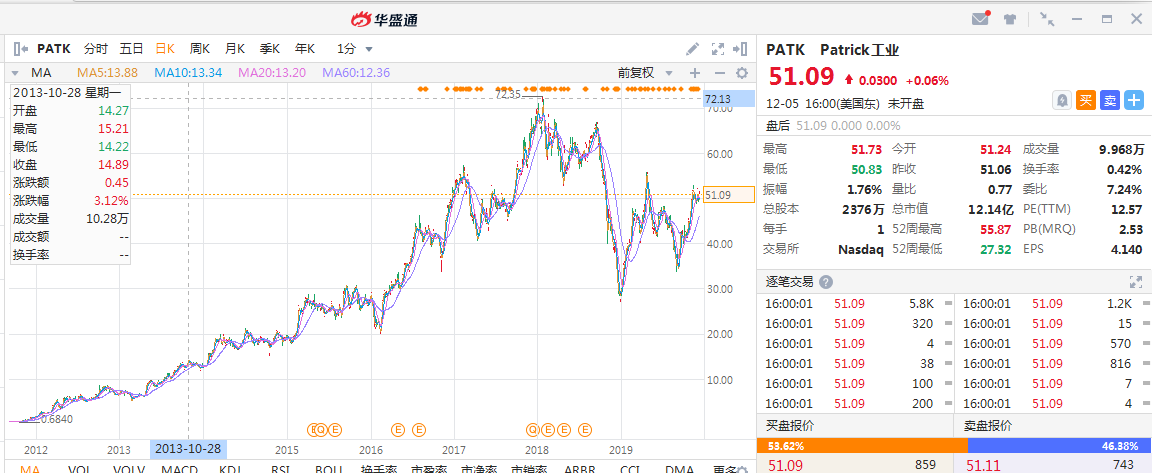1152x473 pixels.
Task: Zoom in the chart with the plus icon
Action: [x=694, y=73]
